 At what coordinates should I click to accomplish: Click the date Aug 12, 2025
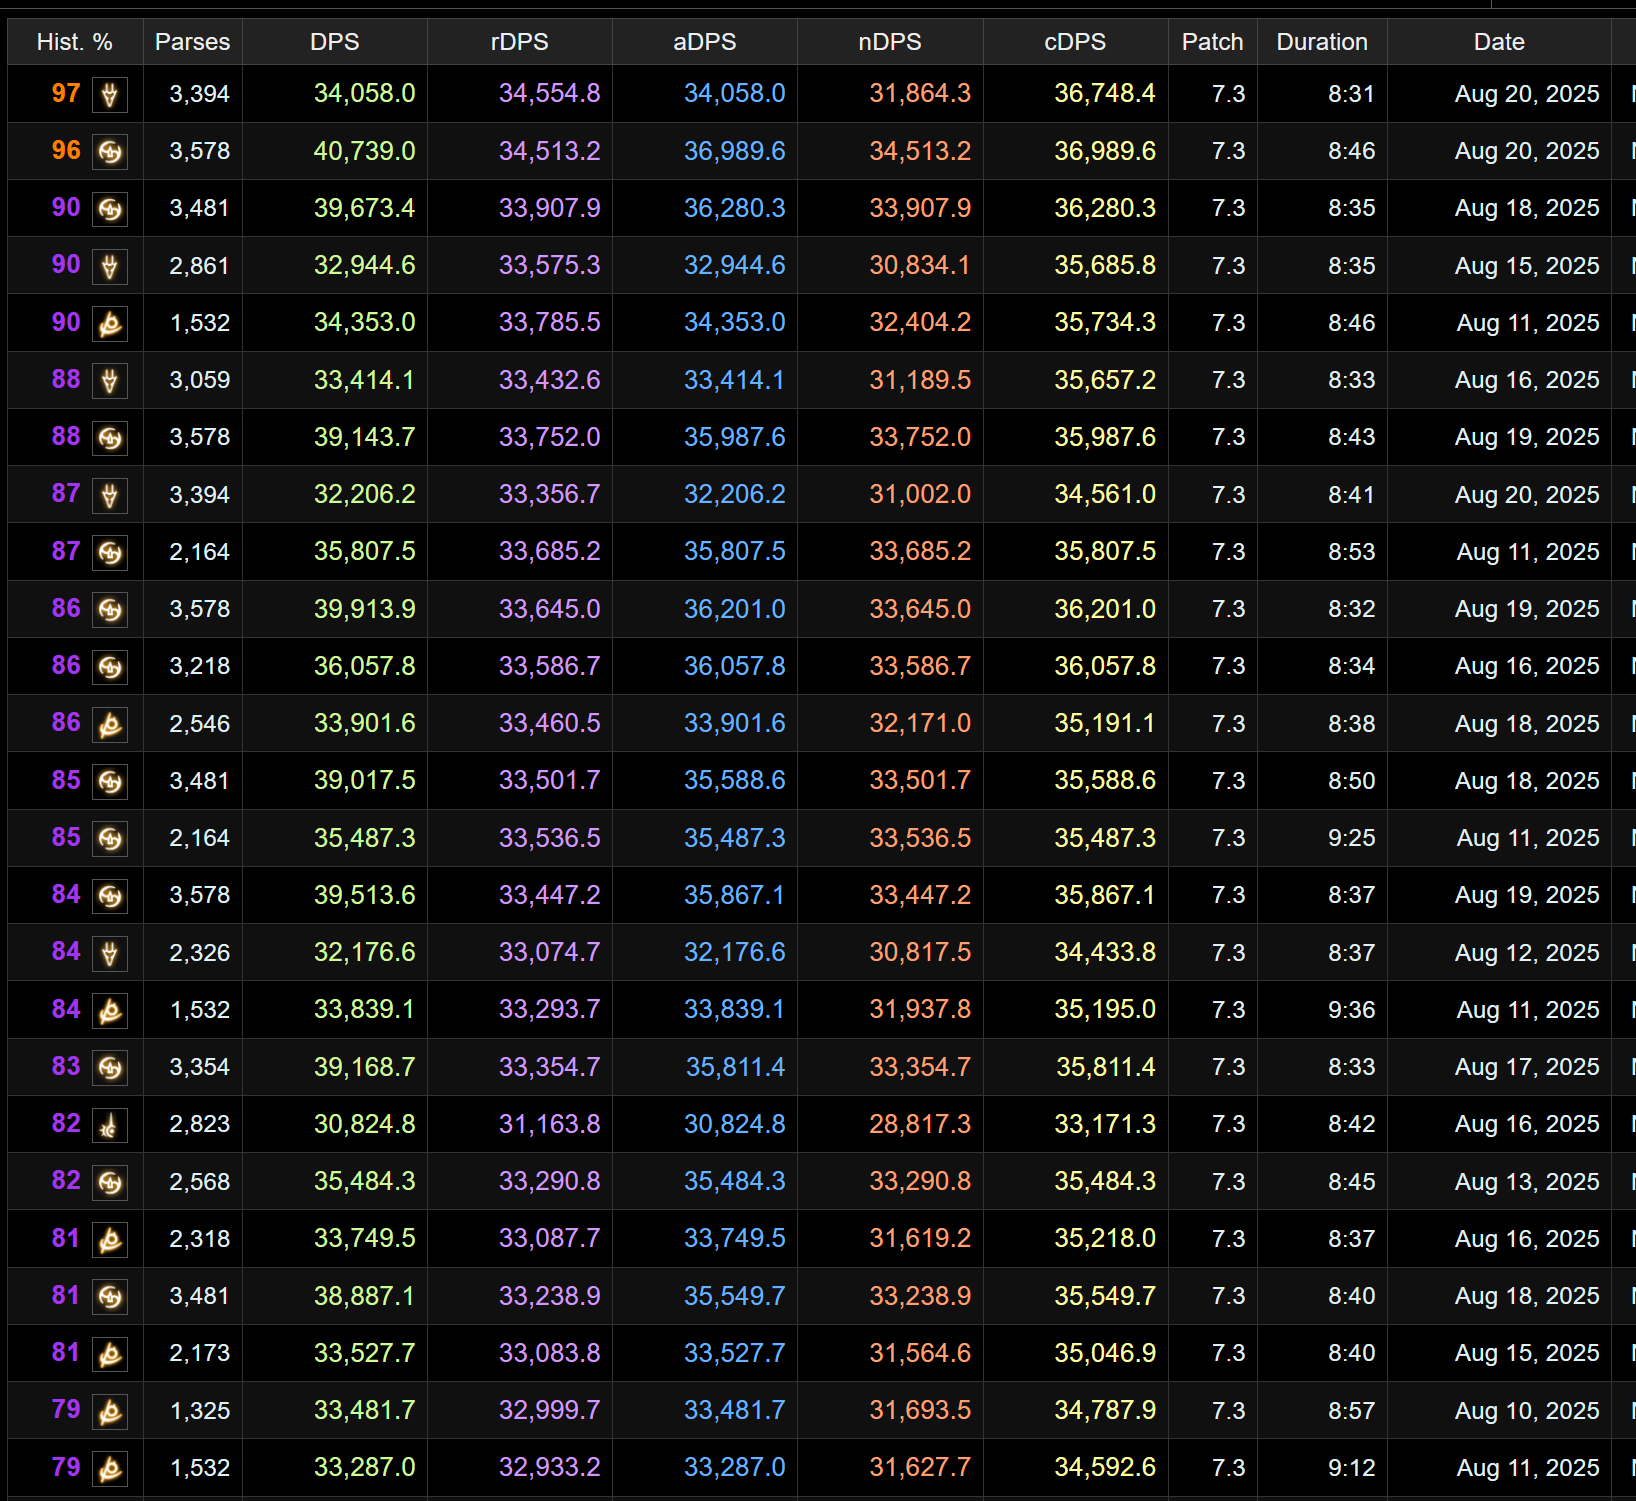pyautogui.click(x=1527, y=953)
